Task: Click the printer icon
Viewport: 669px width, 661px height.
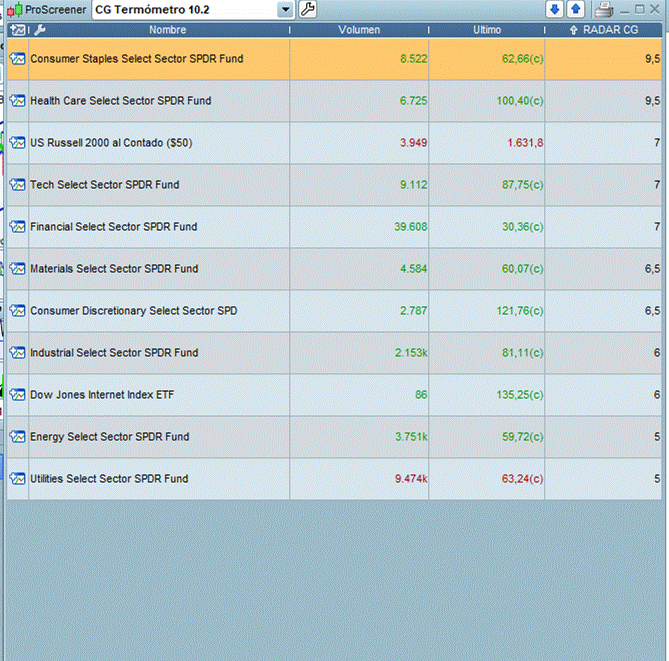Action: pos(604,10)
